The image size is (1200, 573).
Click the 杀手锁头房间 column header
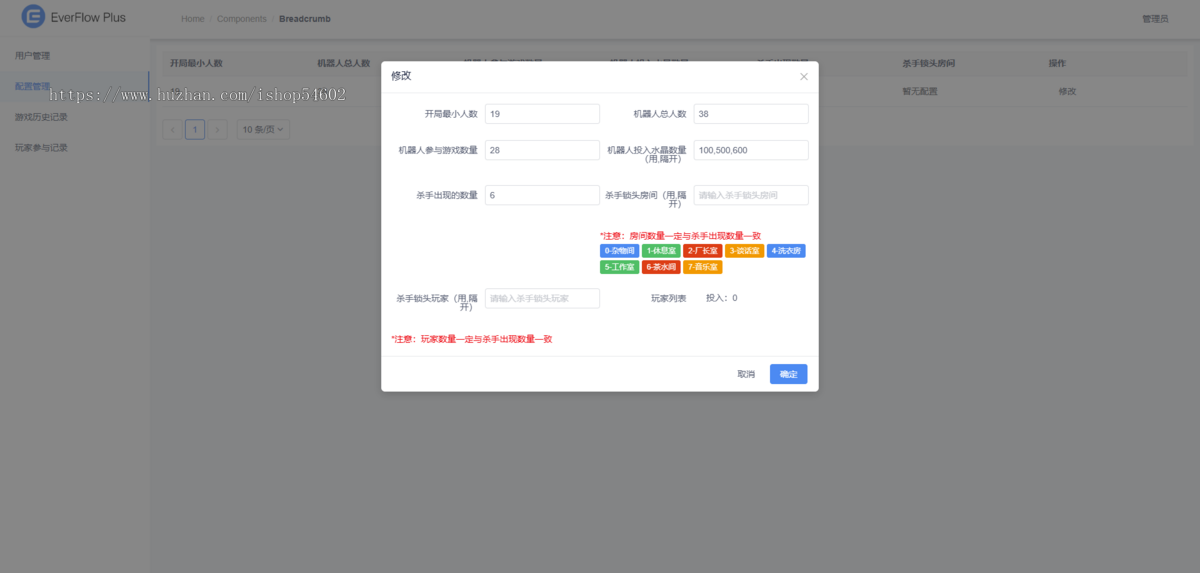[929, 63]
